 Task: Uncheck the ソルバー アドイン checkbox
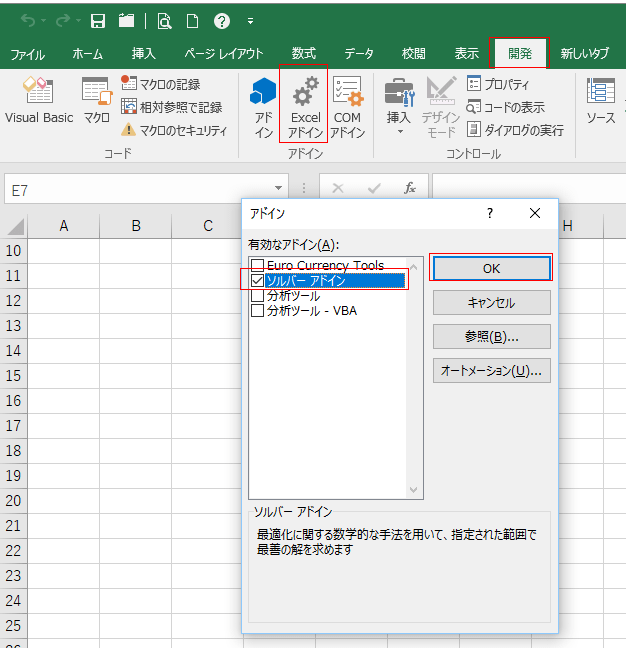click(257, 281)
